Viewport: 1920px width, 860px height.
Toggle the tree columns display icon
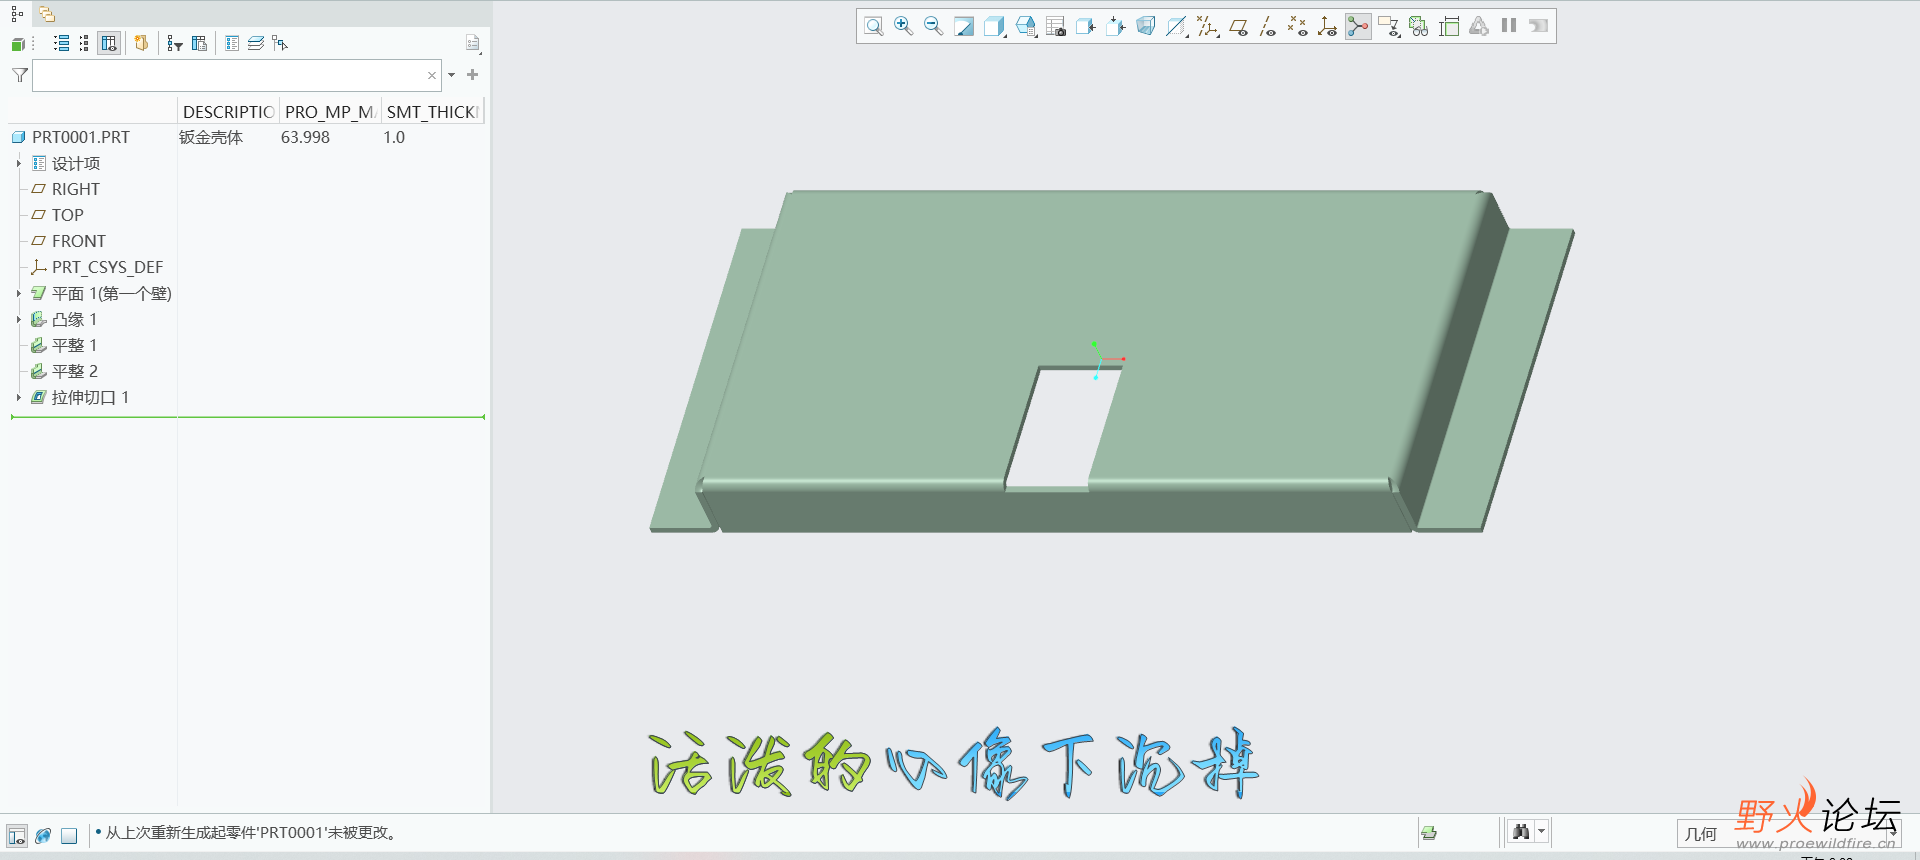coord(109,44)
